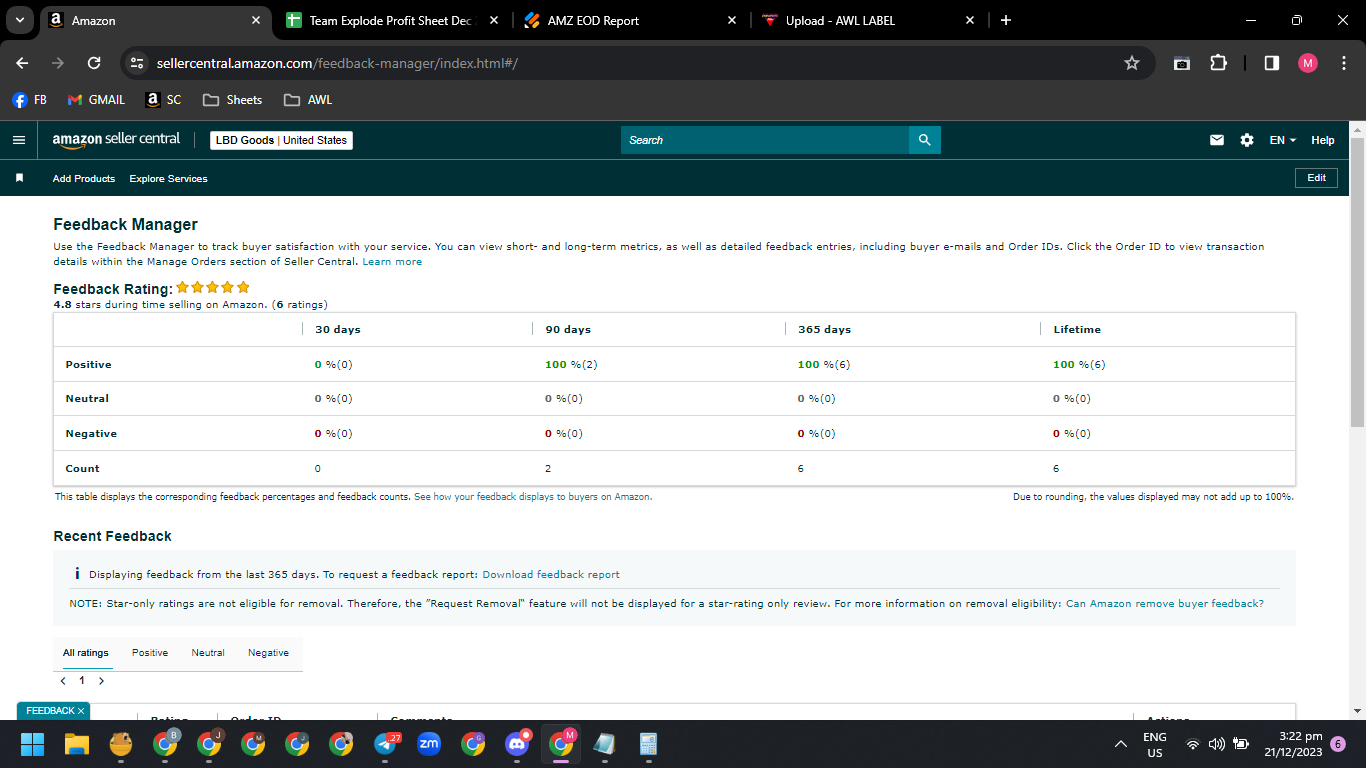
Task: Open the Seller Central settings gear
Action: coord(1247,140)
